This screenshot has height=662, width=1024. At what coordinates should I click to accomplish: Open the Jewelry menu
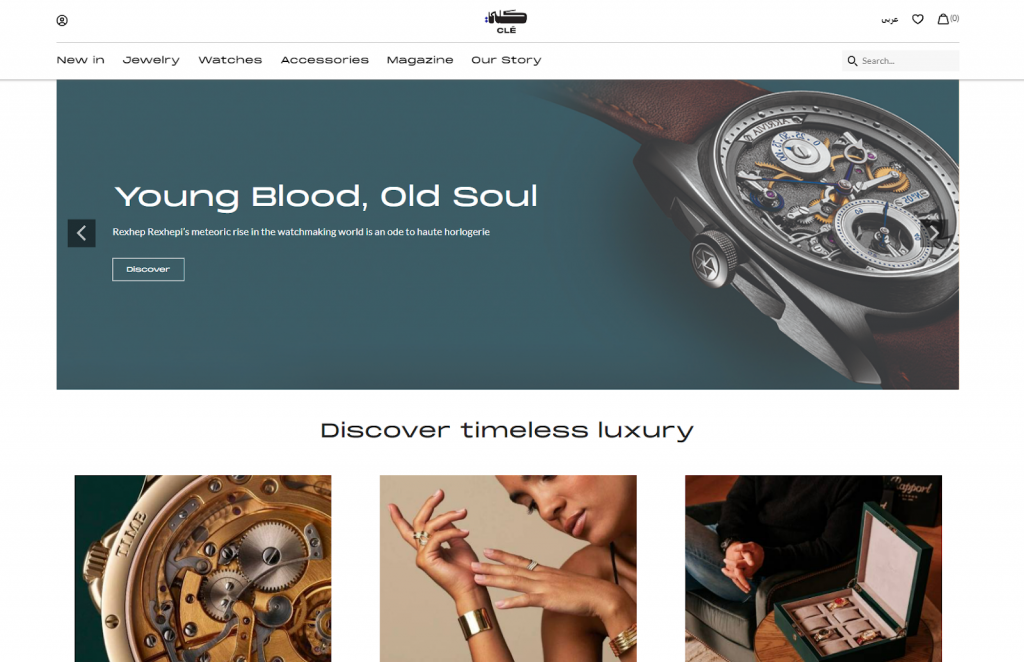pos(151,60)
